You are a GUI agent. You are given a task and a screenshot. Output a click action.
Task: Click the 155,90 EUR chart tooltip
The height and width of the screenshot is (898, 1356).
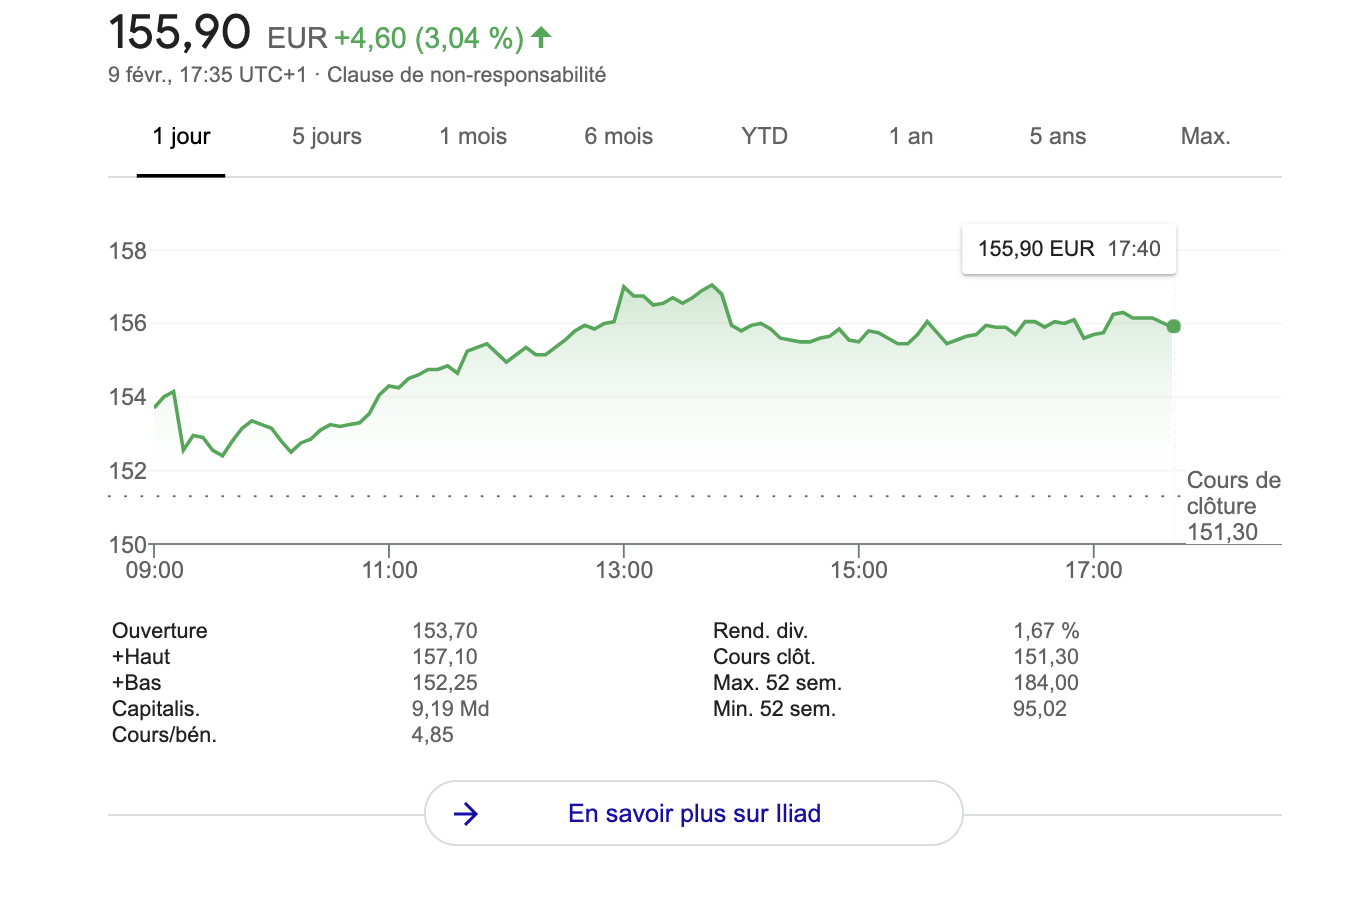(1068, 249)
